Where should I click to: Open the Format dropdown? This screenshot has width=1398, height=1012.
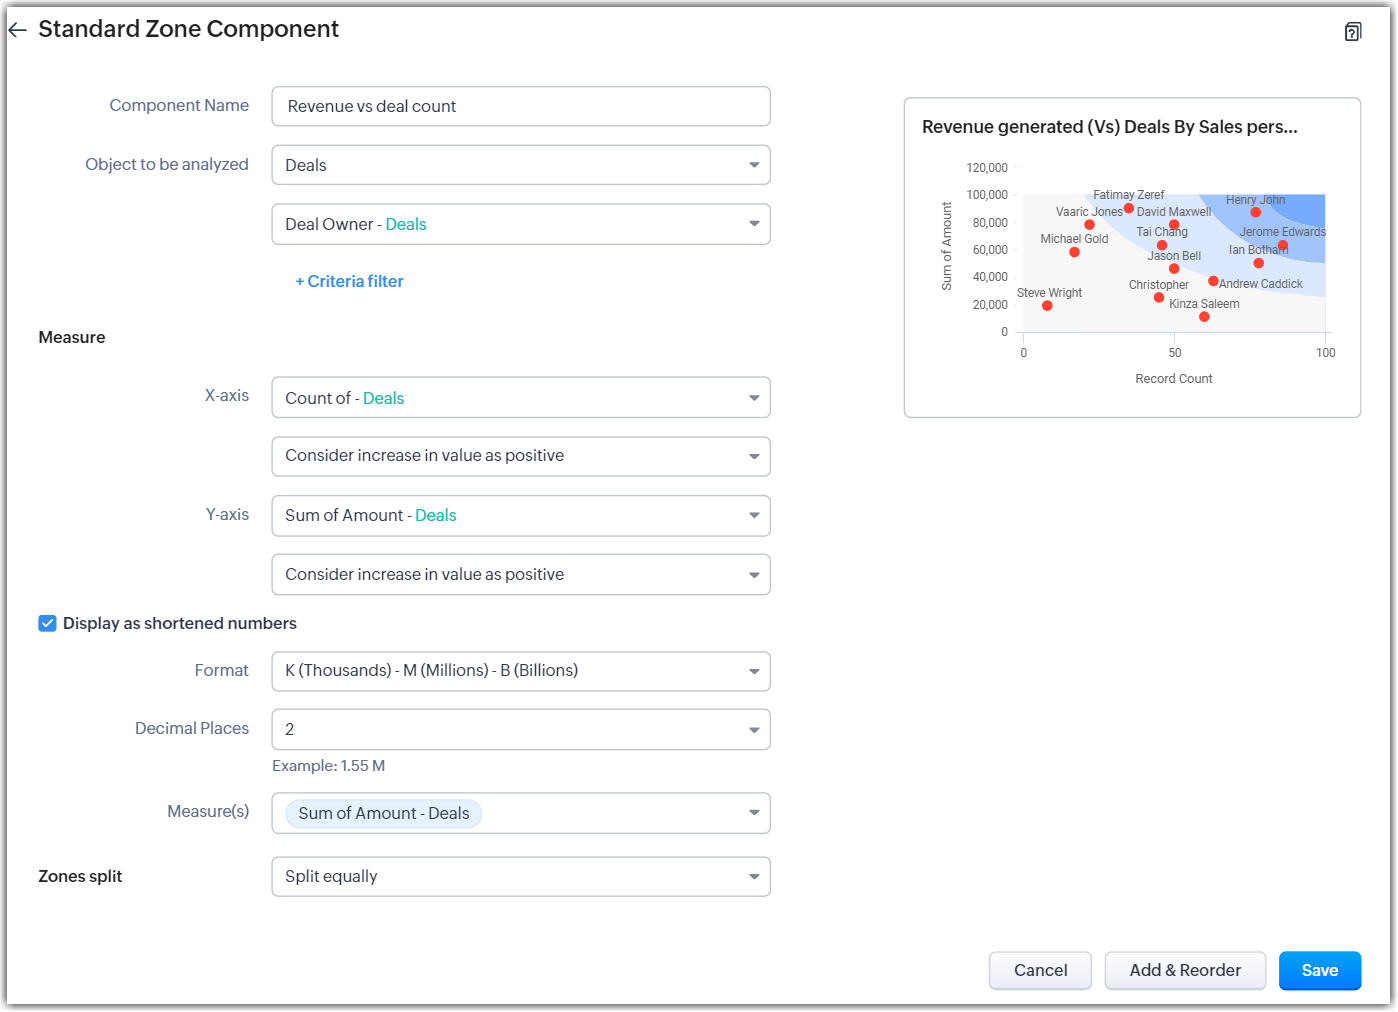point(520,671)
